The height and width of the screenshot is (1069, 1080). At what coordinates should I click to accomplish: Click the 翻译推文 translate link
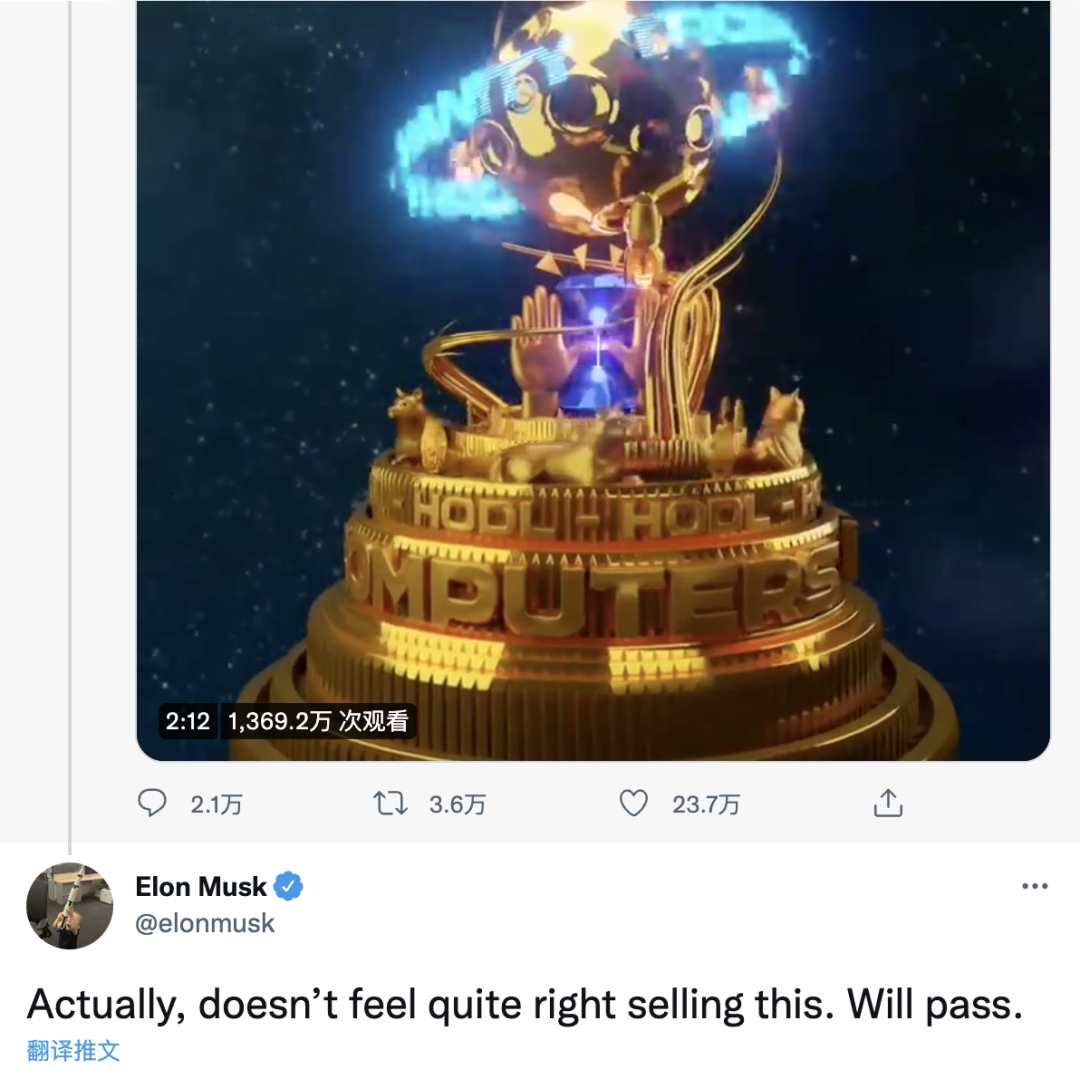point(73,1050)
